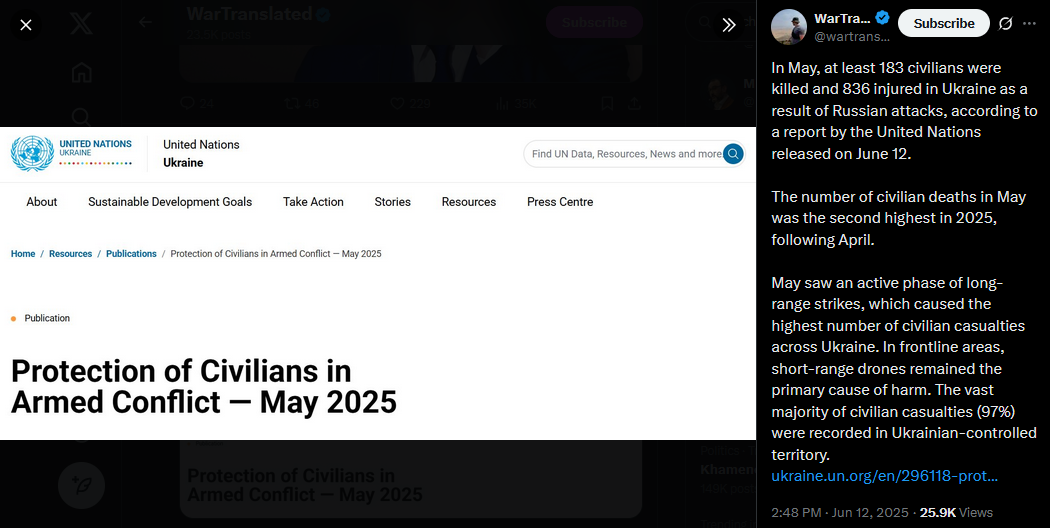Viewport: 1050px width, 528px height.
Task: Click breadcrumb text Protection of Civilians in Armed Conflict
Action: point(276,254)
